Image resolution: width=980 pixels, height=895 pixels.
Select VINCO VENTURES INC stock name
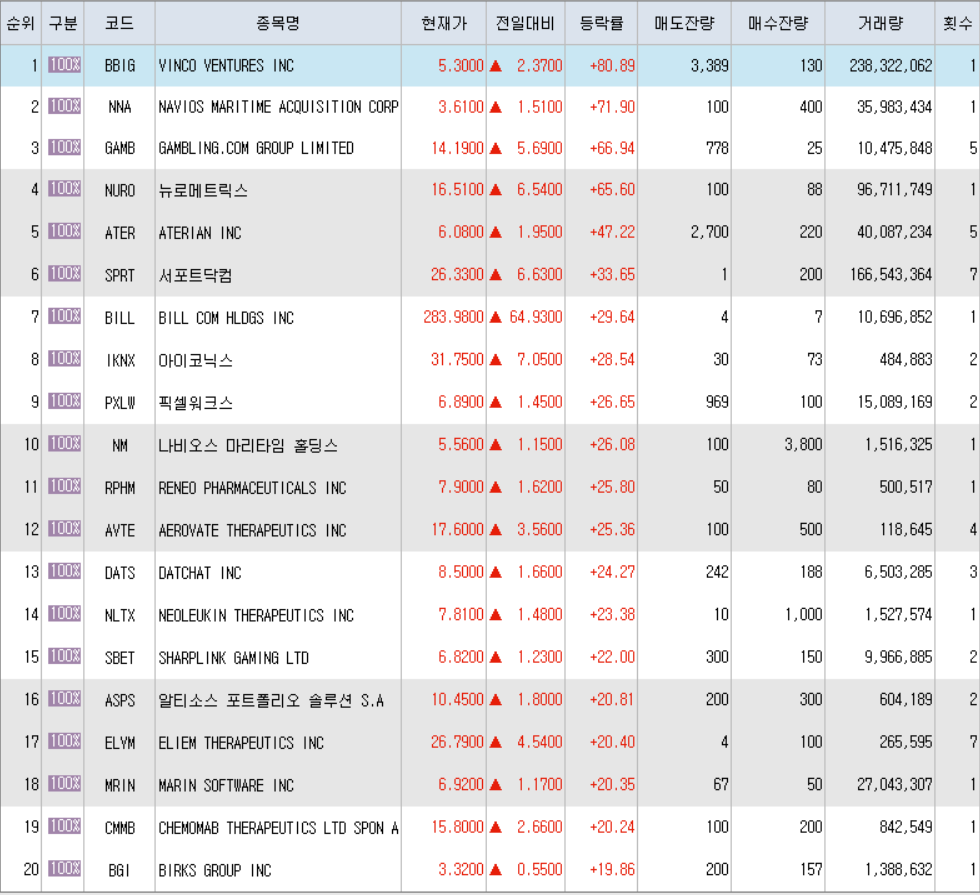coord(226,66)
